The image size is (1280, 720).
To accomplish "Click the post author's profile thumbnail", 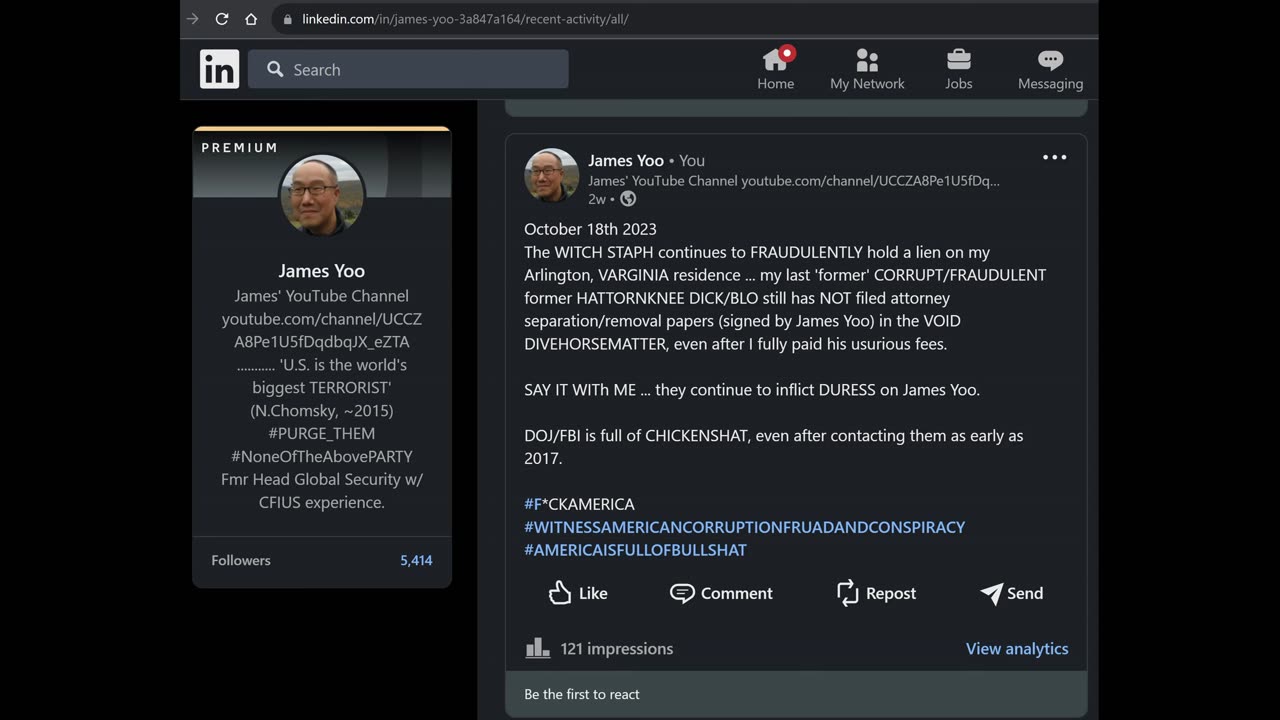I will (x=551, y=176).
